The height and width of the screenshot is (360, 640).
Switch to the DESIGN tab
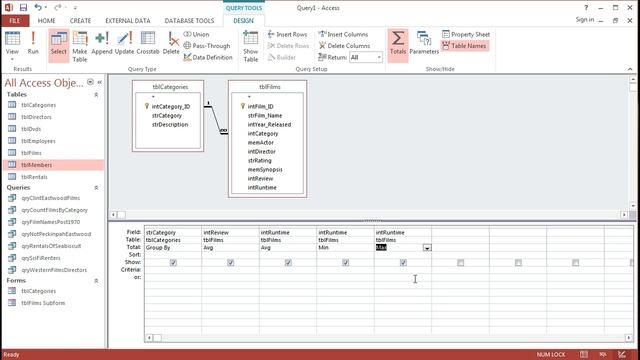pos(243,20)
